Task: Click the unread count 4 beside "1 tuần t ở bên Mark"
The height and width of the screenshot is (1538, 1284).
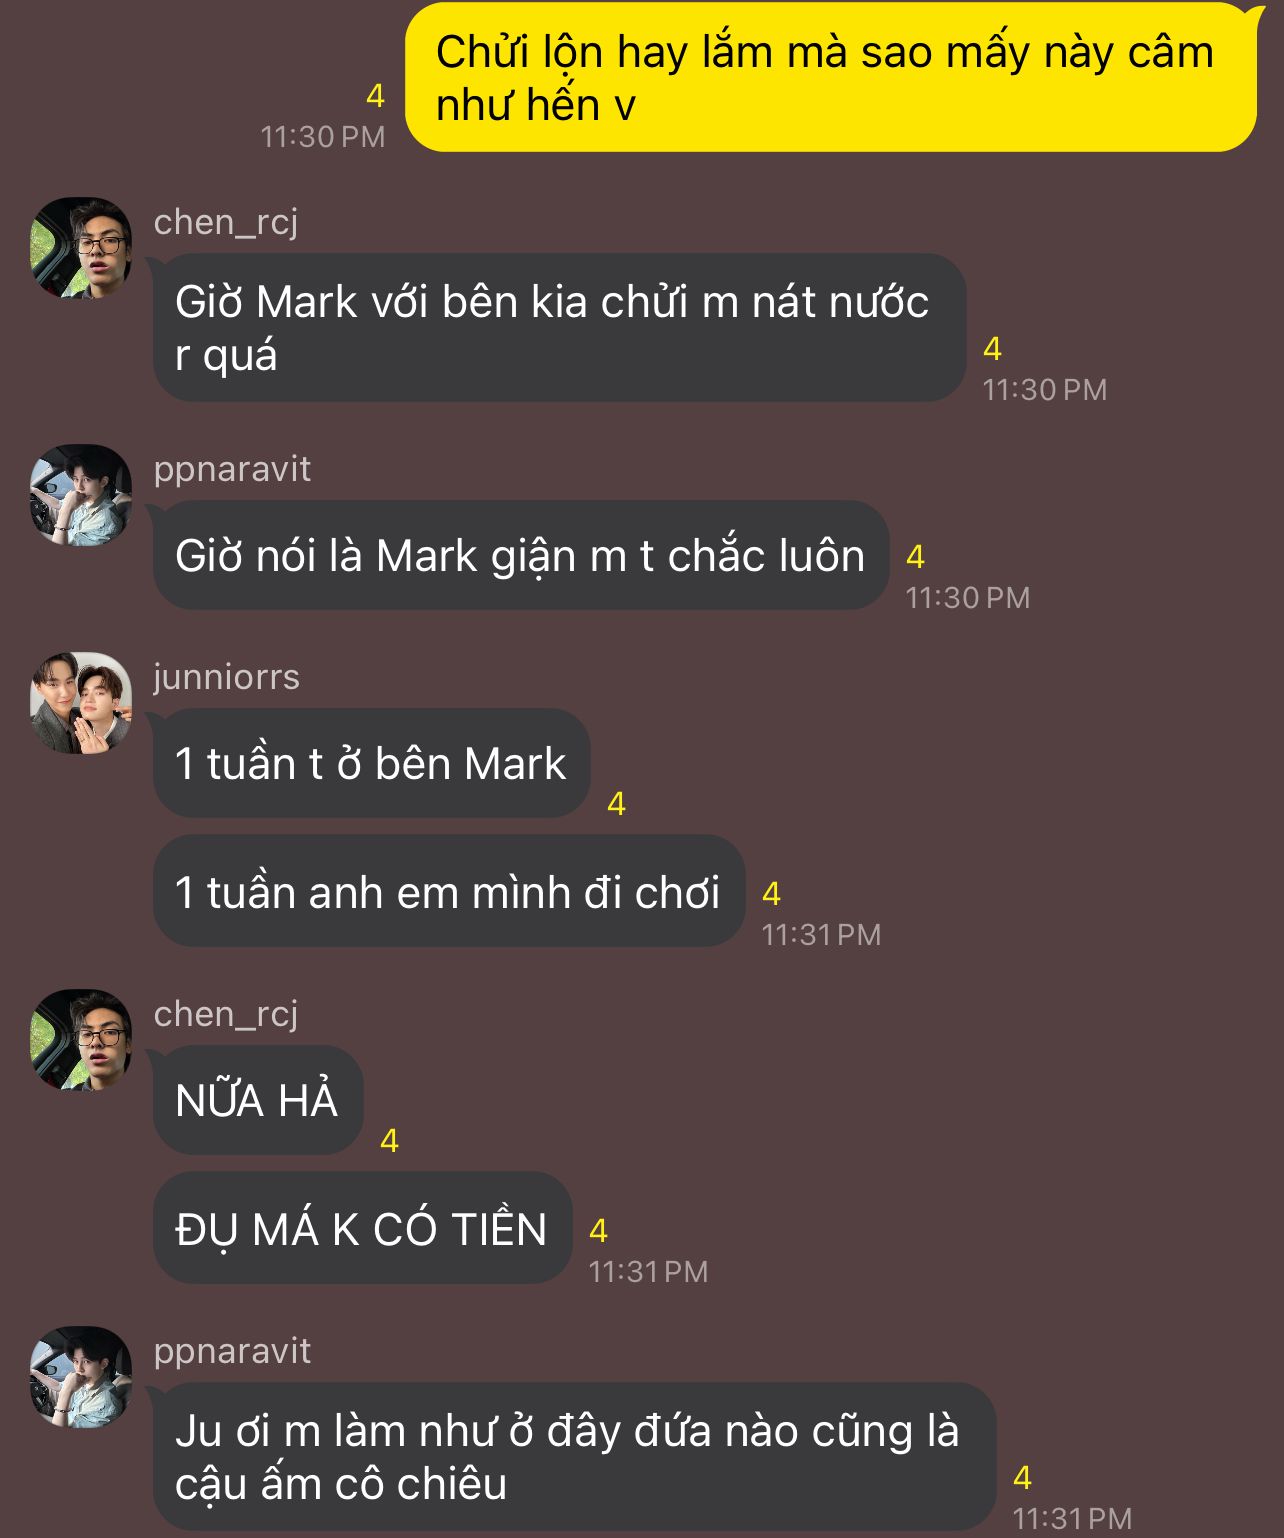Action: point(617,803)
